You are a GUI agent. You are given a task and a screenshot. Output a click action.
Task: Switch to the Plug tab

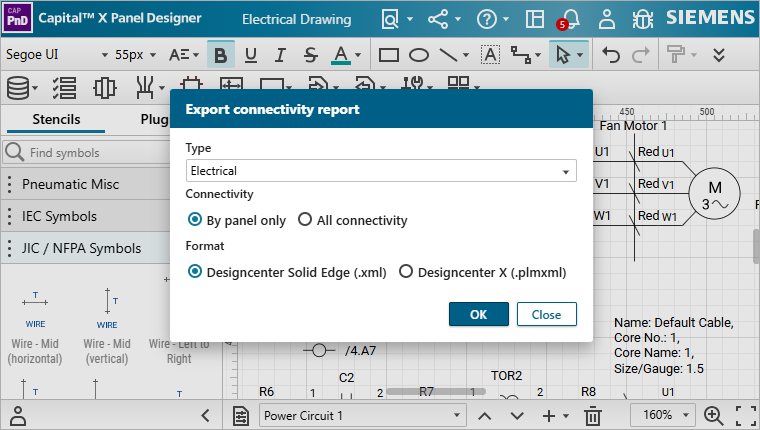coord(155,119)
